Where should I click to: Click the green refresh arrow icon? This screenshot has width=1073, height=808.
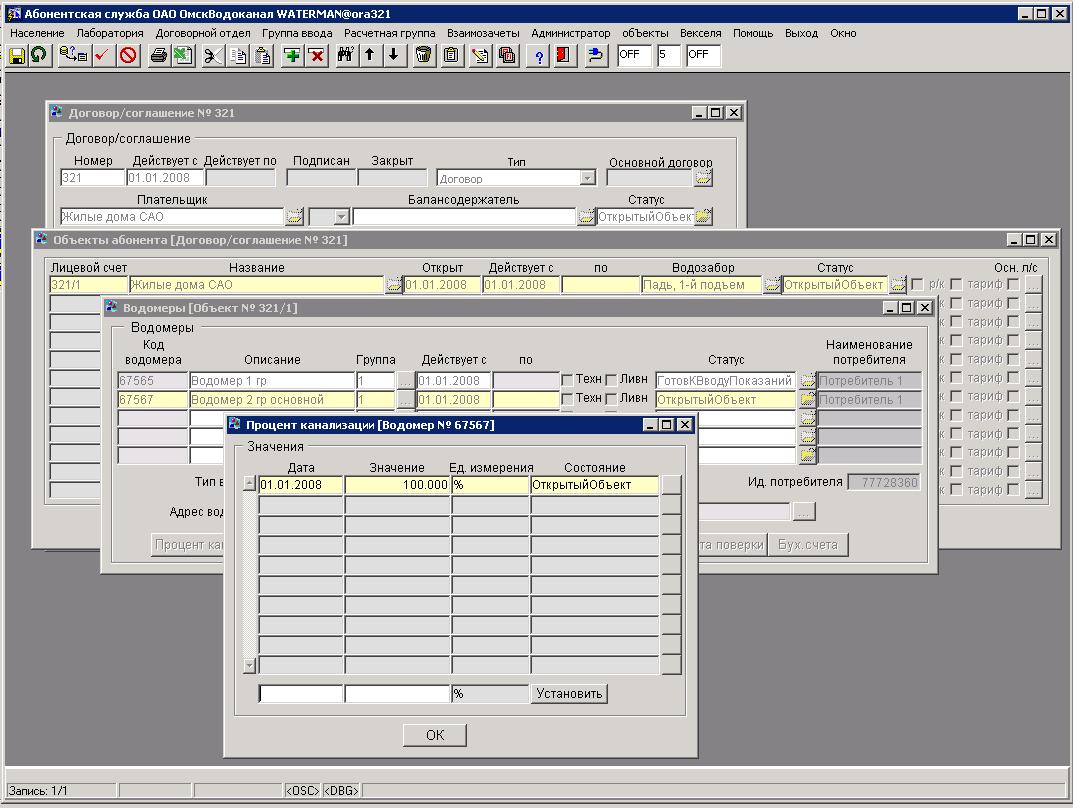click(39, 55)
